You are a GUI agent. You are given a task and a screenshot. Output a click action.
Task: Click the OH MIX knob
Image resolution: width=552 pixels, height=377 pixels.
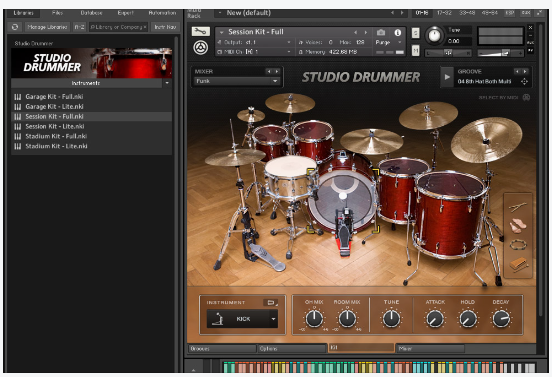coord(314,319)
